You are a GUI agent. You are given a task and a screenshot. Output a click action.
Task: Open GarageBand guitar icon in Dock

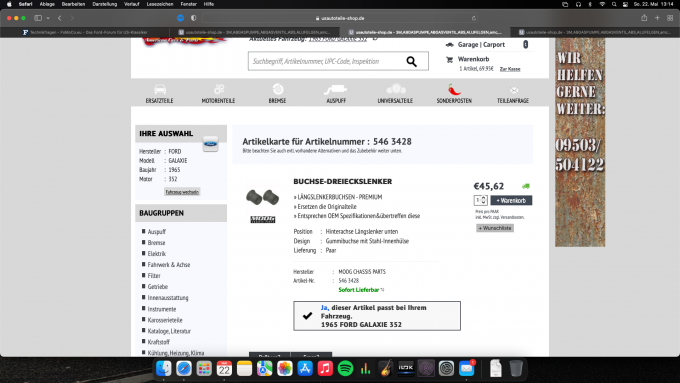(386, 369)
